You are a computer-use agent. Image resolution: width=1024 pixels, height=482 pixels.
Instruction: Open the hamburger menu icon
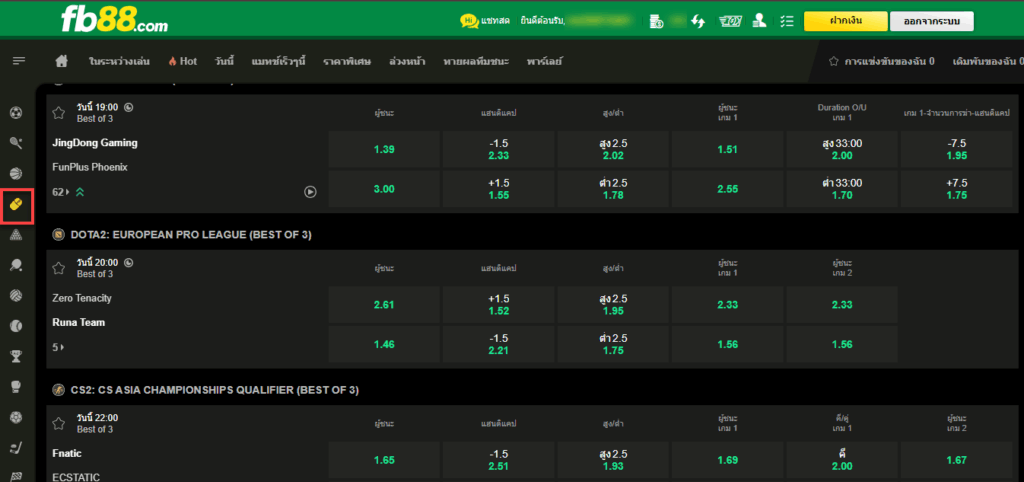click(19, 61)
